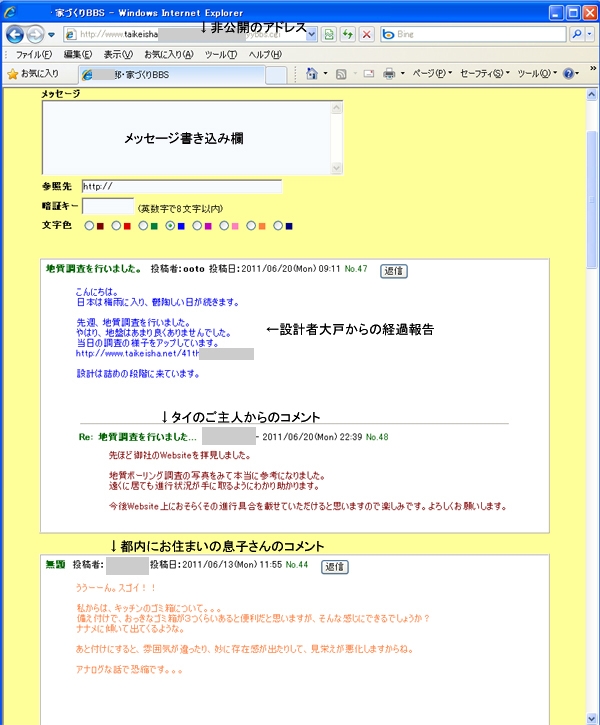Click message box scrollbar up arrow
Screen dimensions: 600x725
(x=337, y=108)
